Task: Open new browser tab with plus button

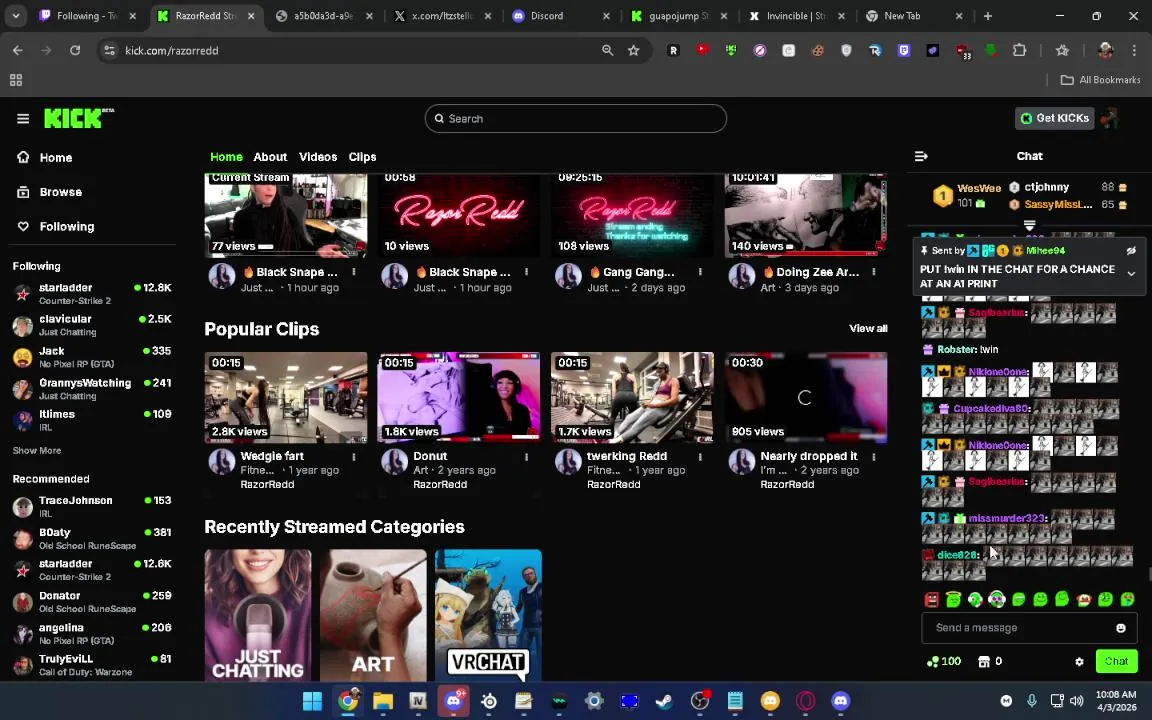Action: tap(987, 15)
